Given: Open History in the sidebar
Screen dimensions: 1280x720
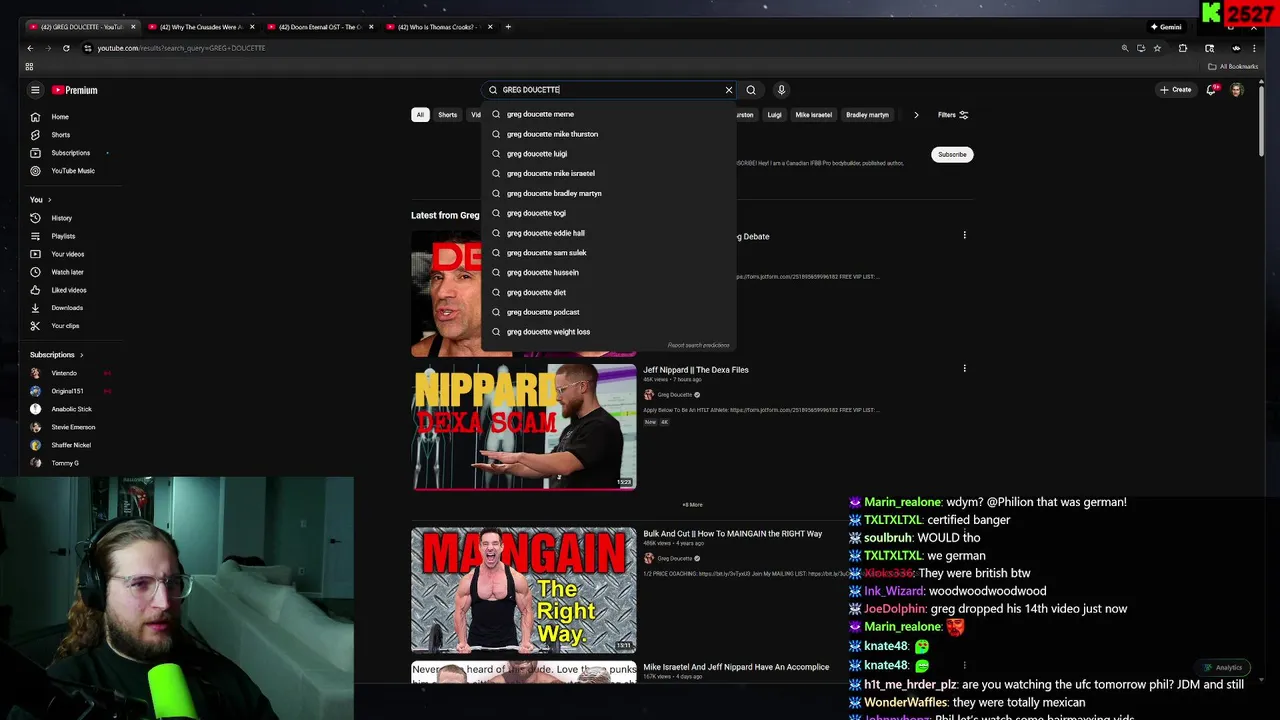Looking at the screenshot, I should coord(61,218).
